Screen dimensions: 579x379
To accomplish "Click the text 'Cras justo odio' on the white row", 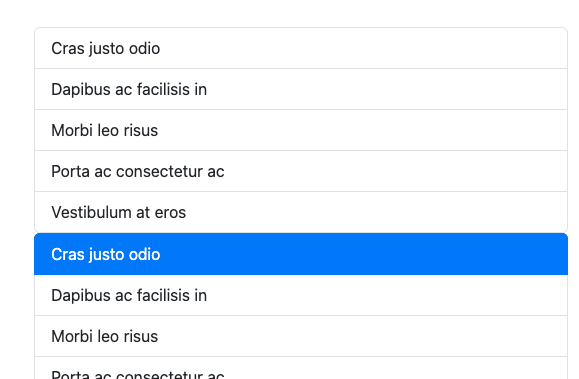I will (x=106, y=49).
